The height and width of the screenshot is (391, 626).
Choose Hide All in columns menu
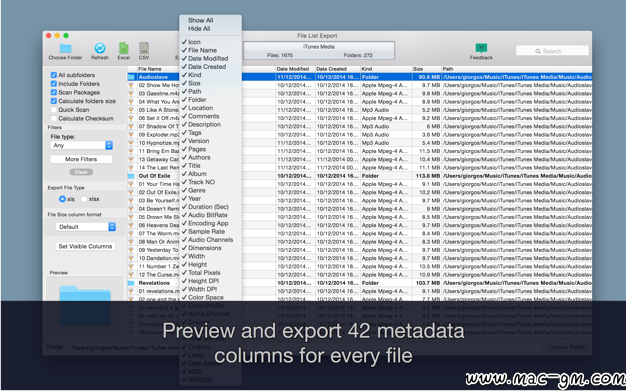[x=199, y=29]
